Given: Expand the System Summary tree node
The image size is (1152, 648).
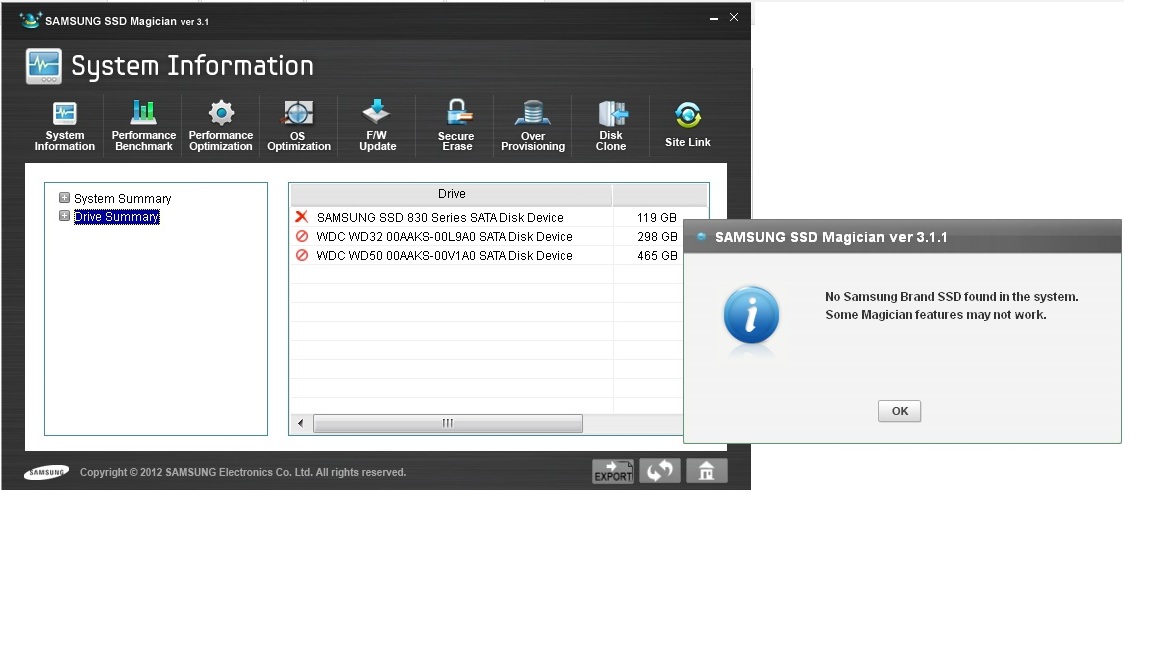Looking at the screenshot, I should point(64,198).
